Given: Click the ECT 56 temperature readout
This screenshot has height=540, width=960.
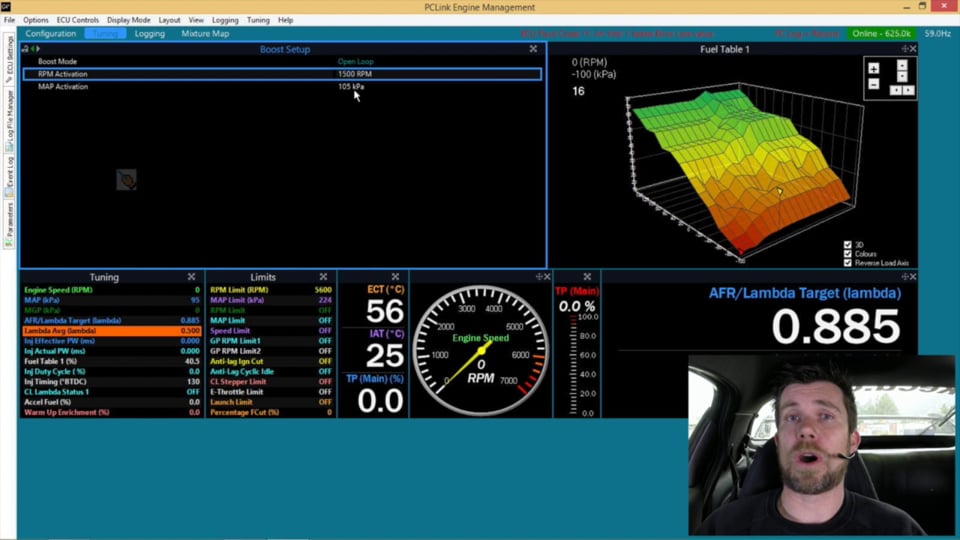Looking at the screenshot, I should click(x=385, y=311).
